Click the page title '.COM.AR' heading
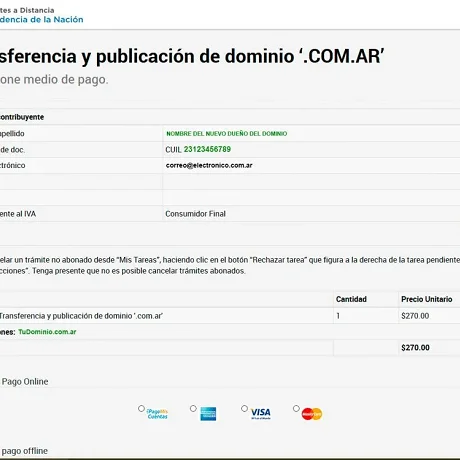 [192, 56]
